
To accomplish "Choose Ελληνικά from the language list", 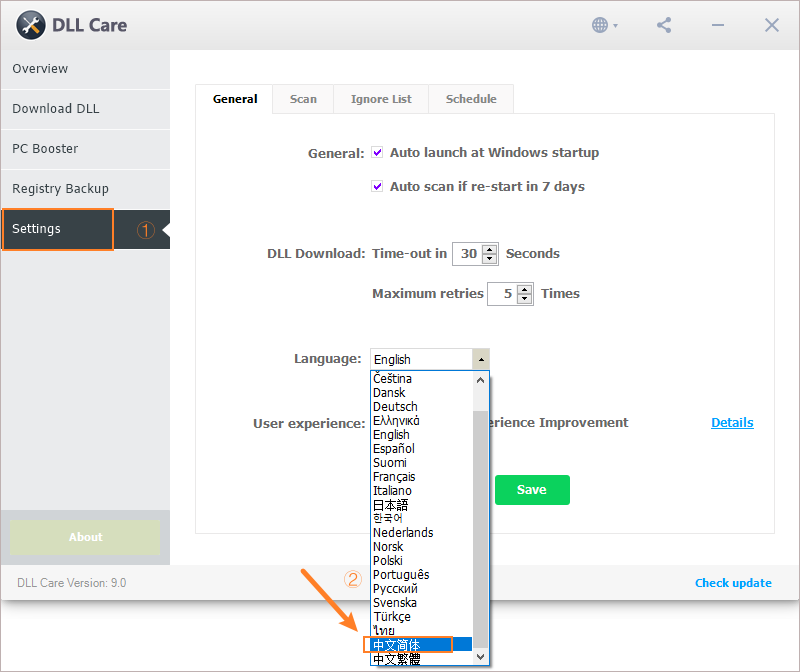I will point(421,421).
